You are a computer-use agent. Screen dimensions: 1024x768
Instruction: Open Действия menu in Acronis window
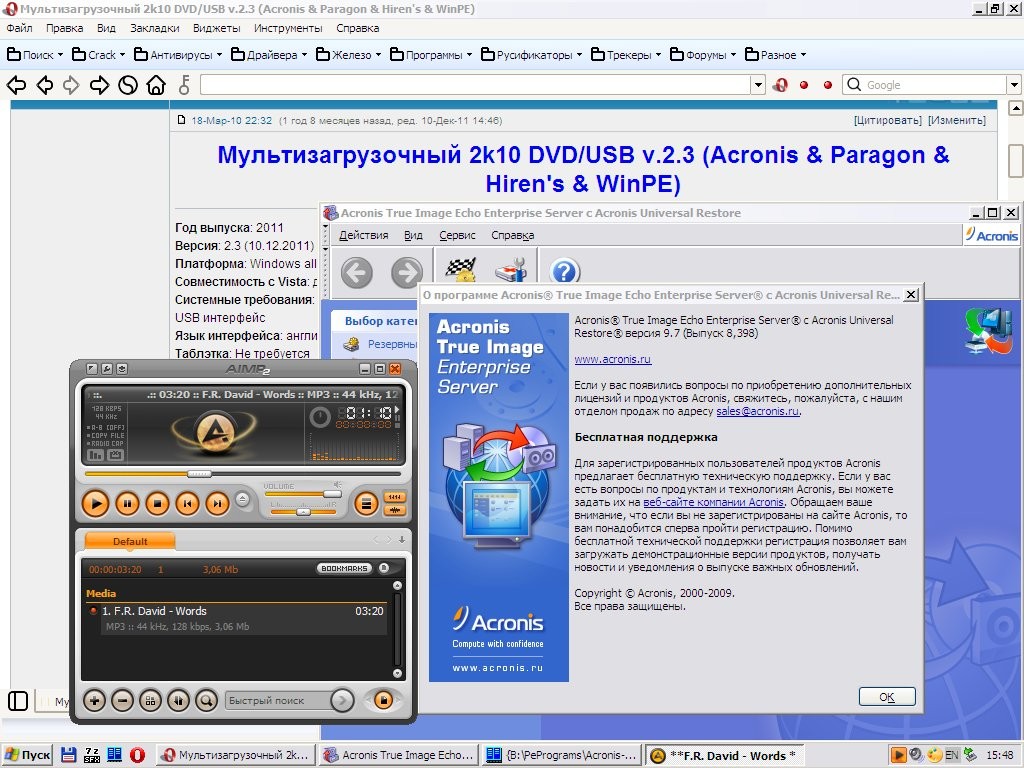click(x=364, y=235)
